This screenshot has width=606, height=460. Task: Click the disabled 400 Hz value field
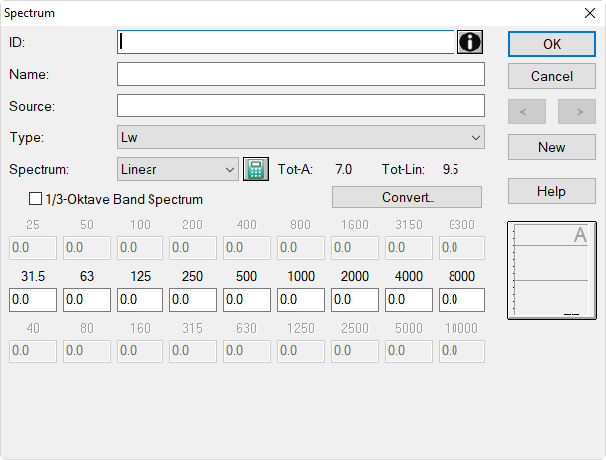(247, 248)
